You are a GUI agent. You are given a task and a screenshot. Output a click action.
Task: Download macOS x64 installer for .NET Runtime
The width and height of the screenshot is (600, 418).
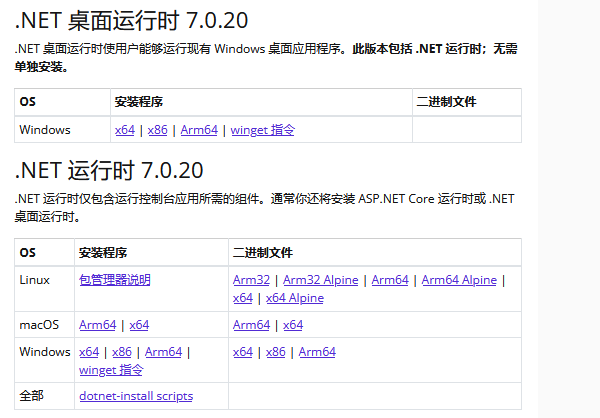(139, 325)
